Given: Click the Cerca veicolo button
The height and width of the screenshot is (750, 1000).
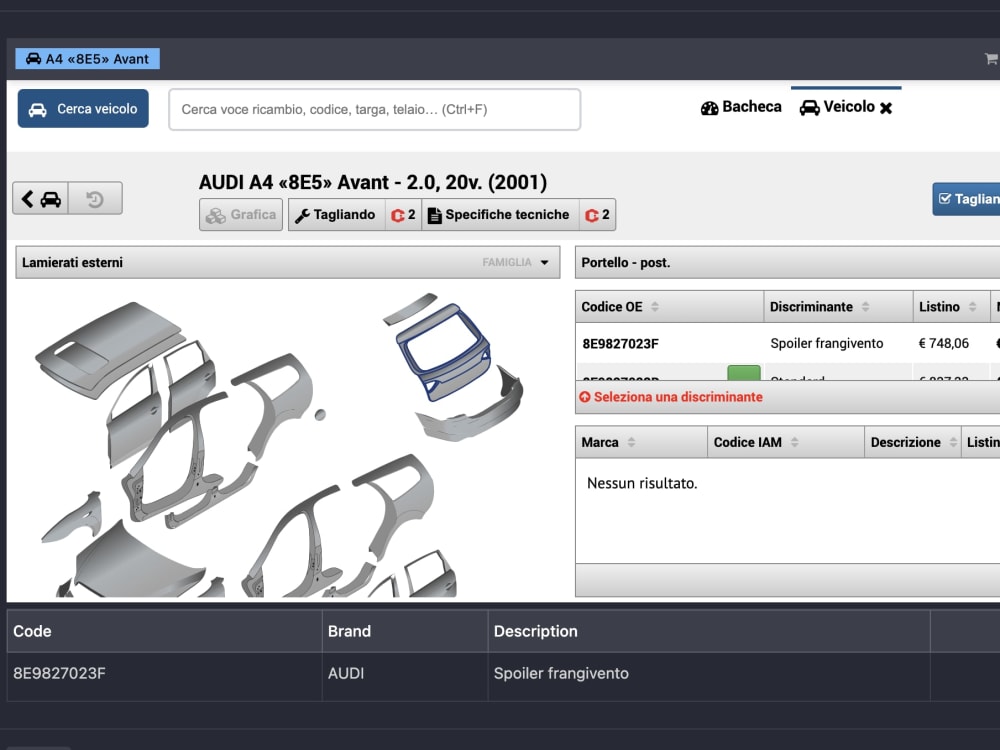Looking at the screenshot, I should [x=83, y=108].
